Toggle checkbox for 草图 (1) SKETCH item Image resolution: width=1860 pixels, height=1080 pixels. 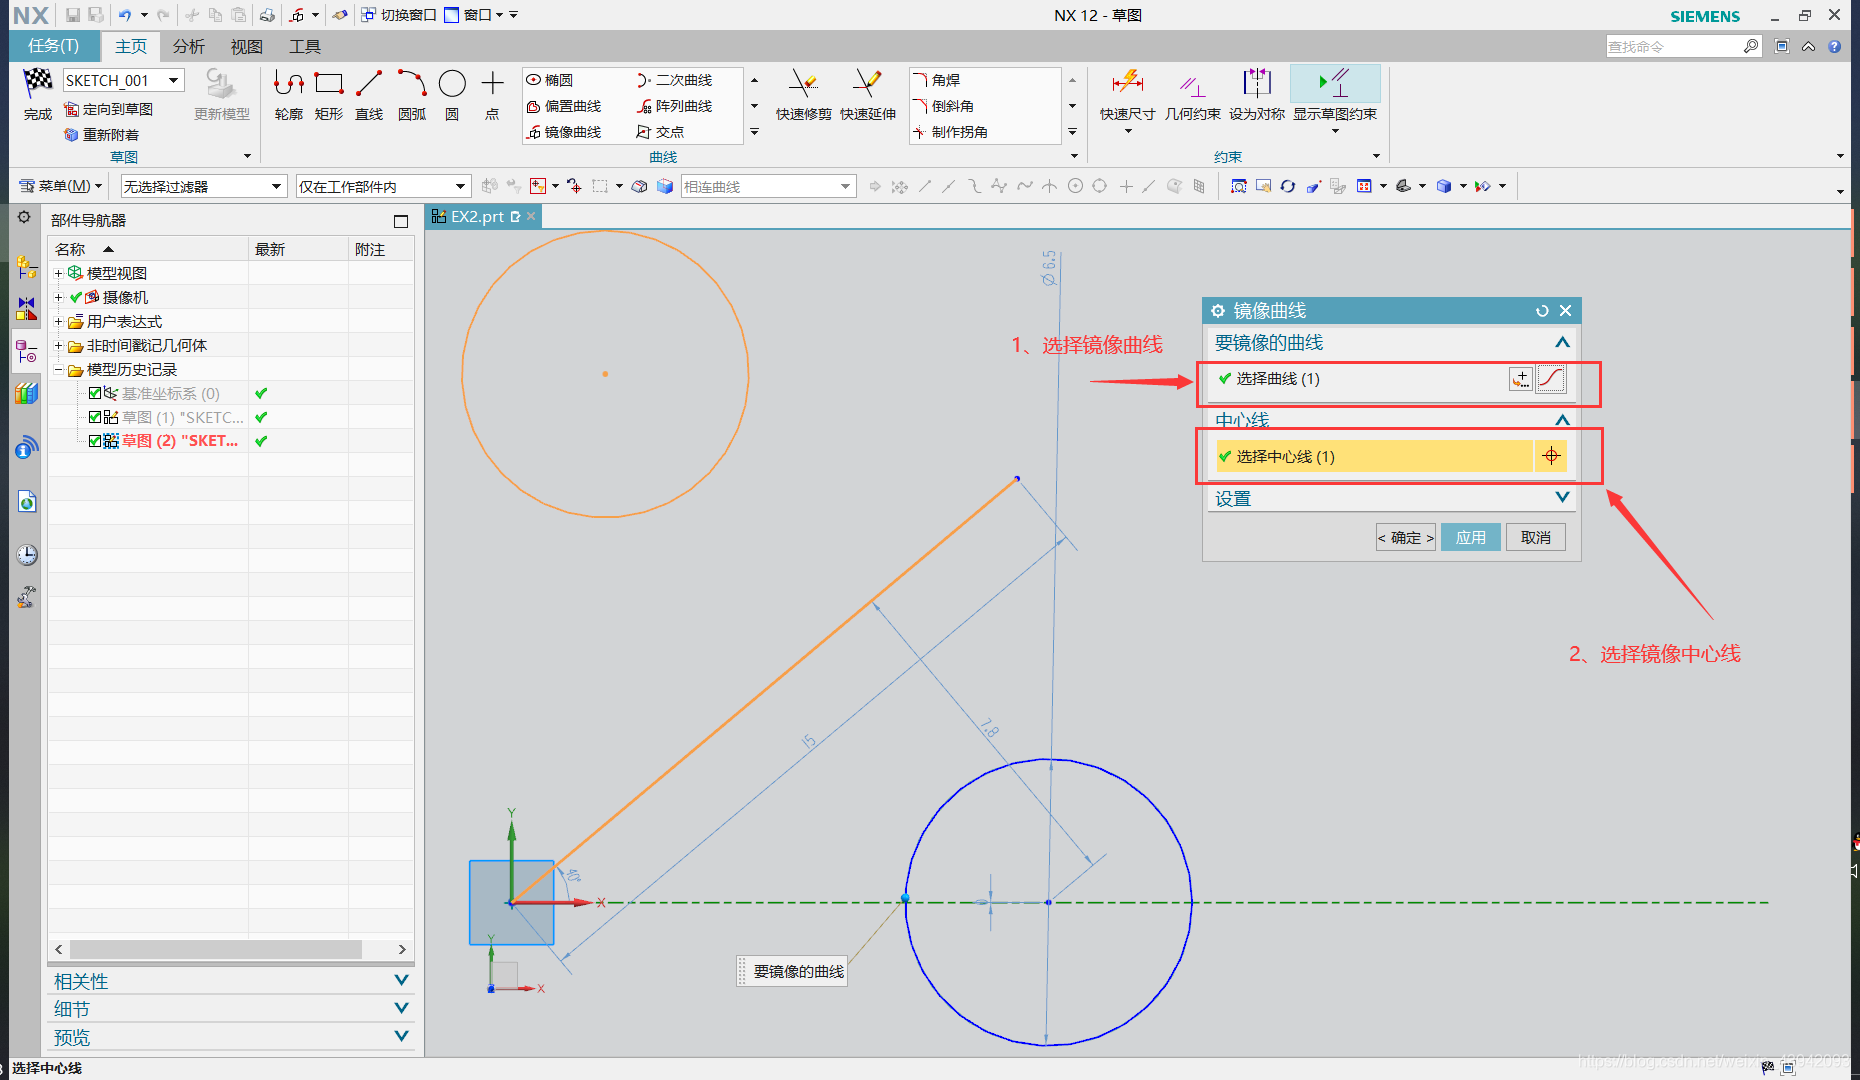(95, 417)
